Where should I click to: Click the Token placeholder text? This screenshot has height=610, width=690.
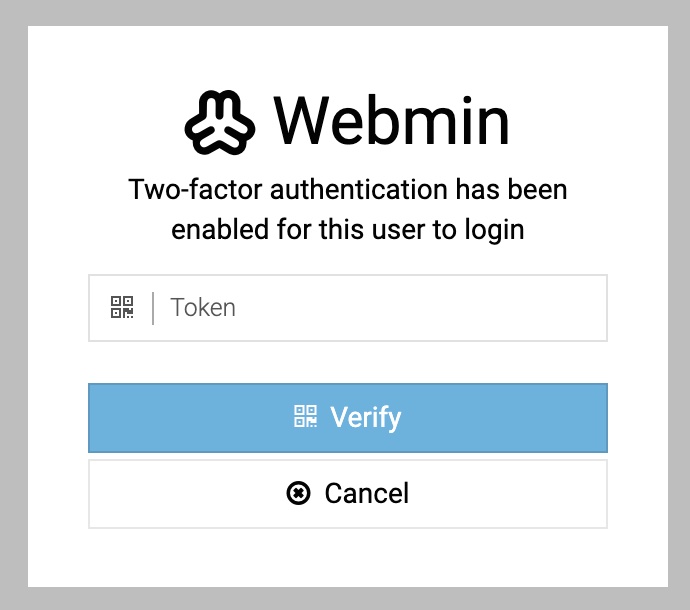tap(203, 307)
